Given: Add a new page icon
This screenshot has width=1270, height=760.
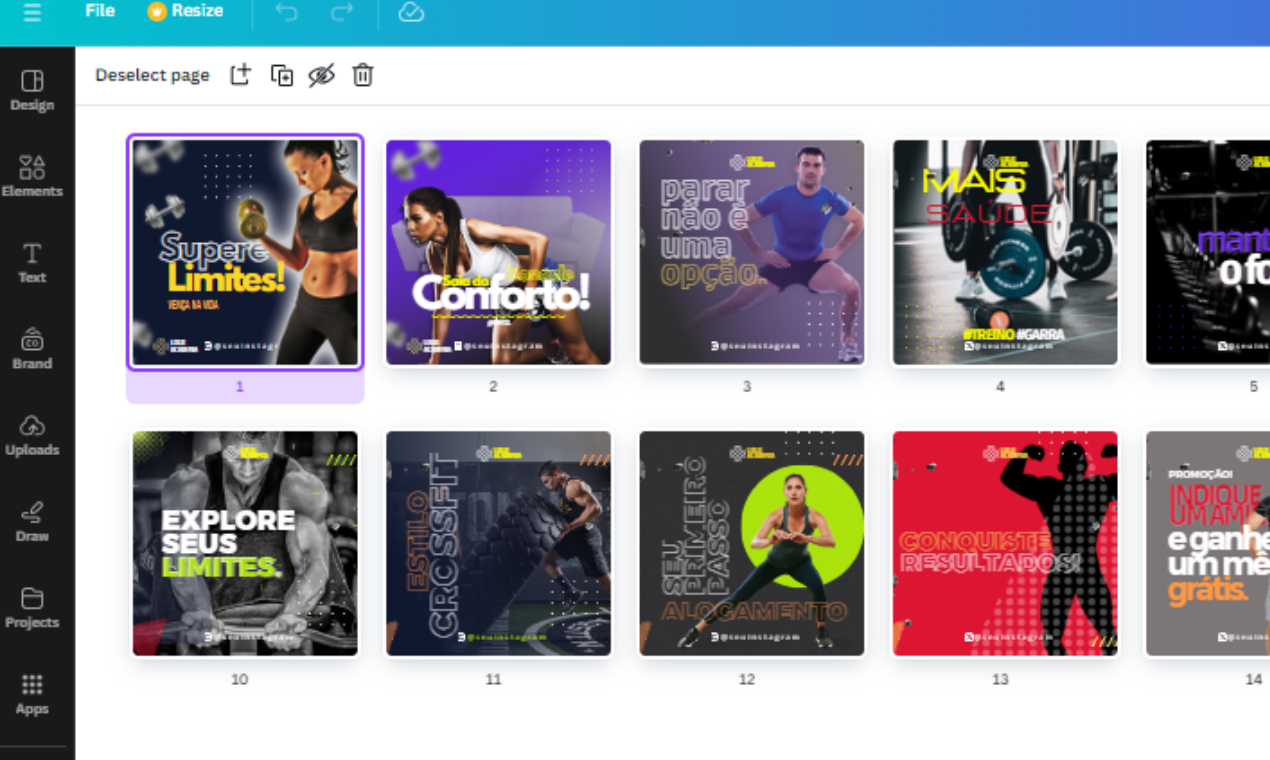Looking at the screenshot, I should pyautogui.click(x=240, y=75).
